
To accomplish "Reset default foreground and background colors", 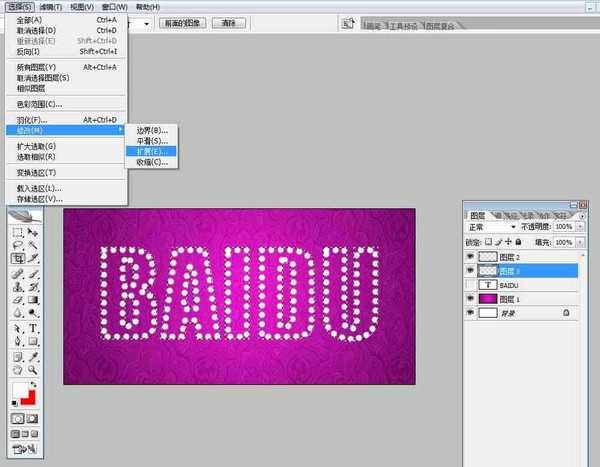I will click(x=14, y=403).
